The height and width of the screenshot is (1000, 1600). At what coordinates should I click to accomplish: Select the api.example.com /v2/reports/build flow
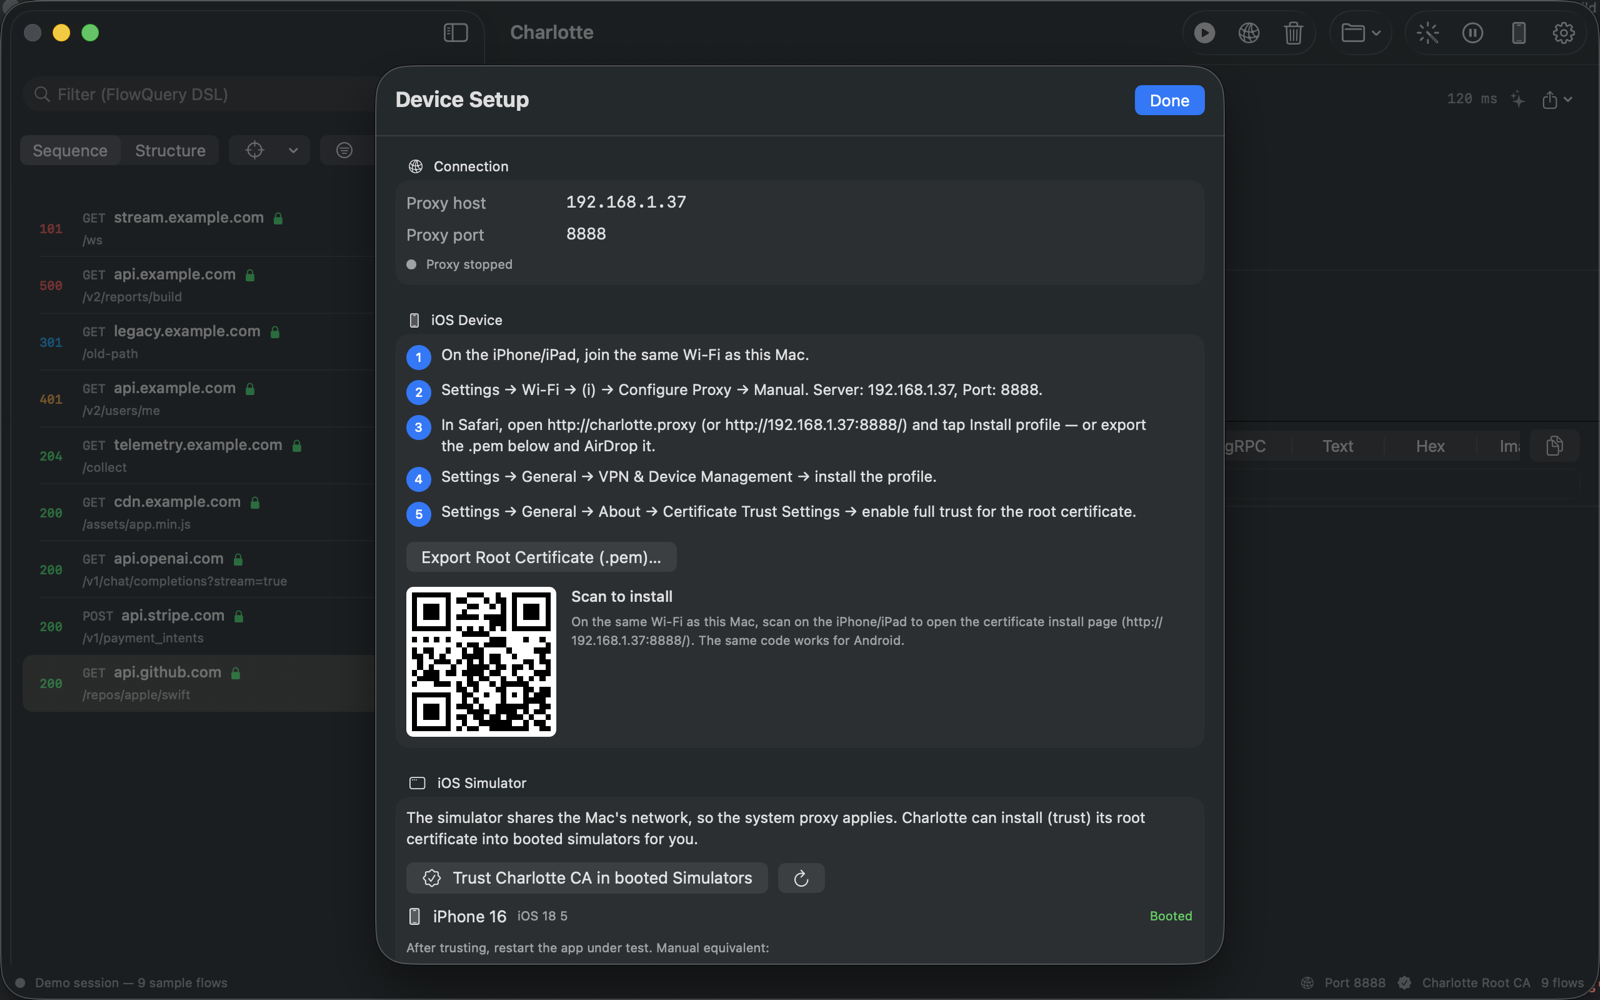click(198, 285)
